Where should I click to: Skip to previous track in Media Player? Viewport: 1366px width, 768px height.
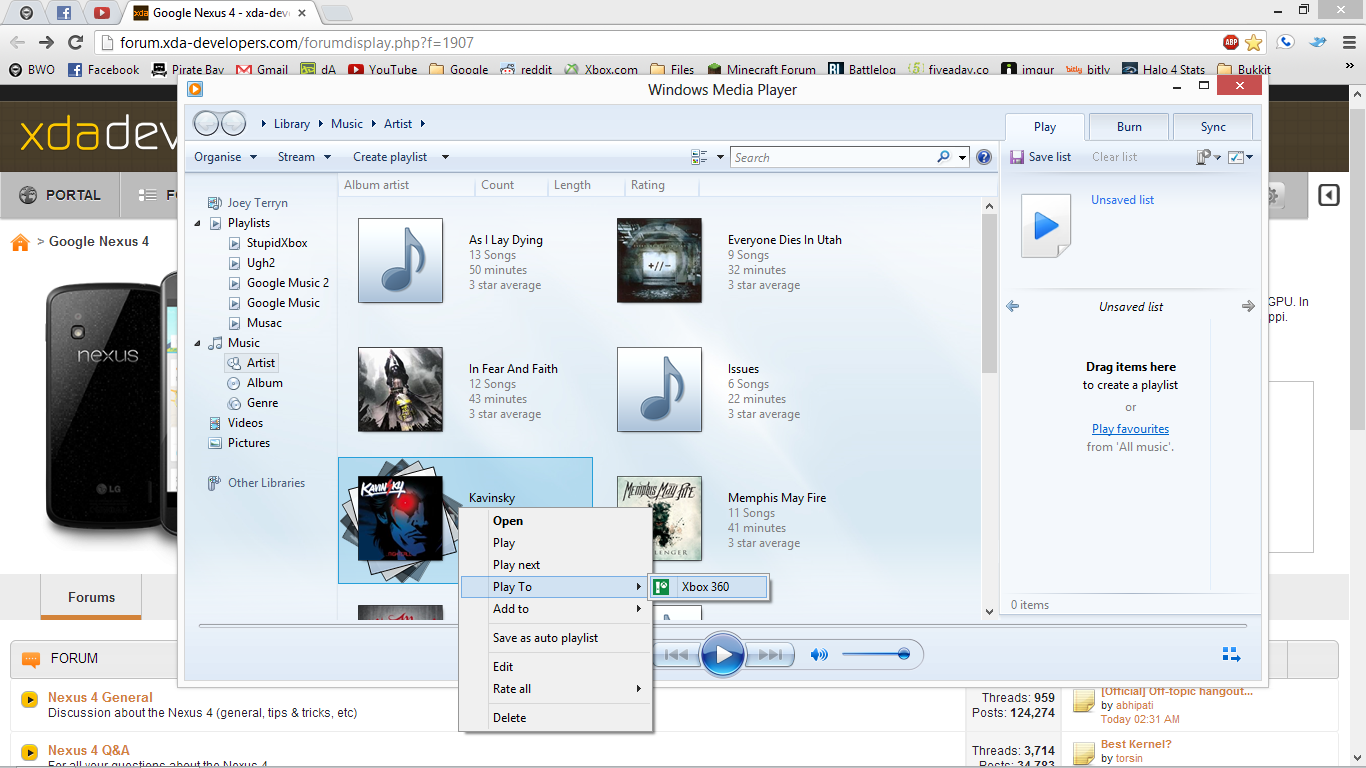click(x=677, y=655)
